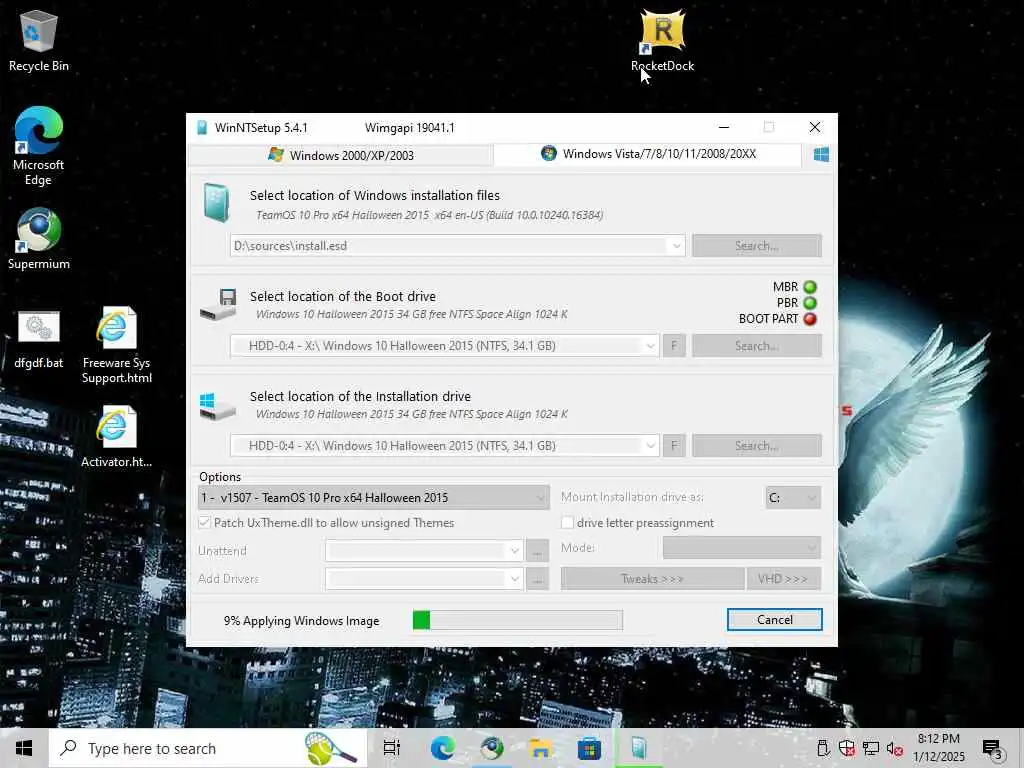Expand the install.esd source path dropdown

pyautogui.click(x=677, y=246)
